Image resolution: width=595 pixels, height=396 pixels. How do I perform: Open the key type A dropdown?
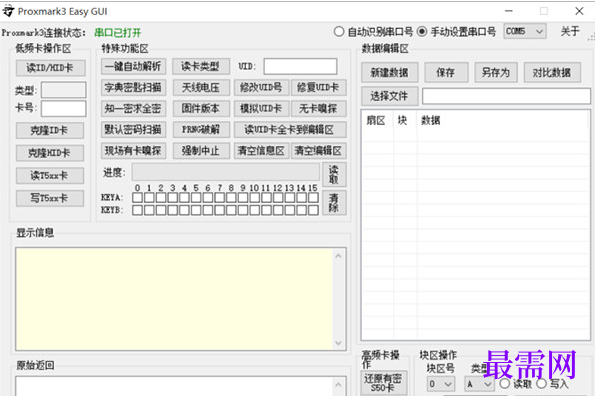coord(479,384)
